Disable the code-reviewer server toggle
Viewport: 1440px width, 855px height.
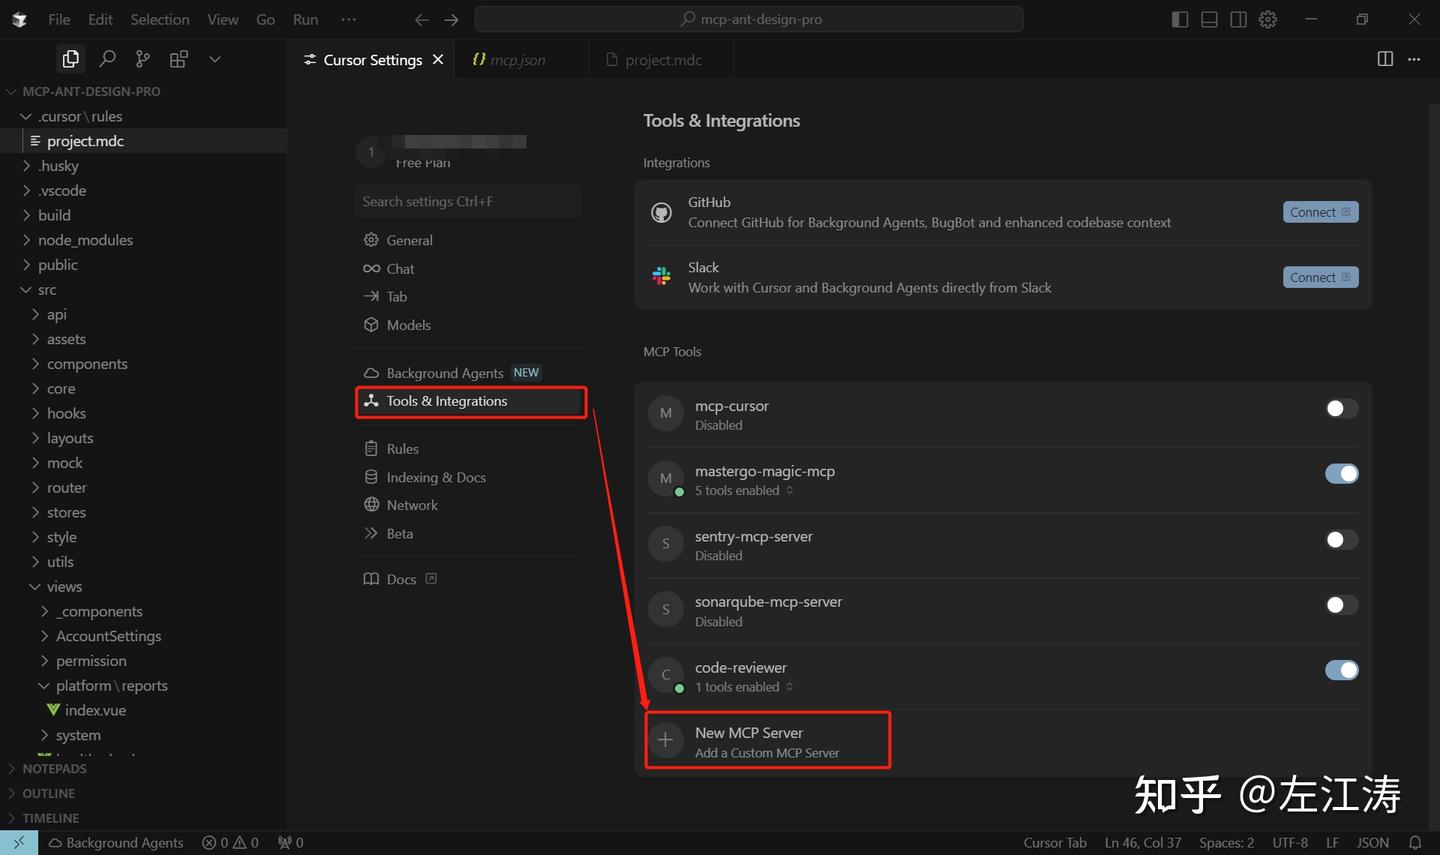(1341, 670)
